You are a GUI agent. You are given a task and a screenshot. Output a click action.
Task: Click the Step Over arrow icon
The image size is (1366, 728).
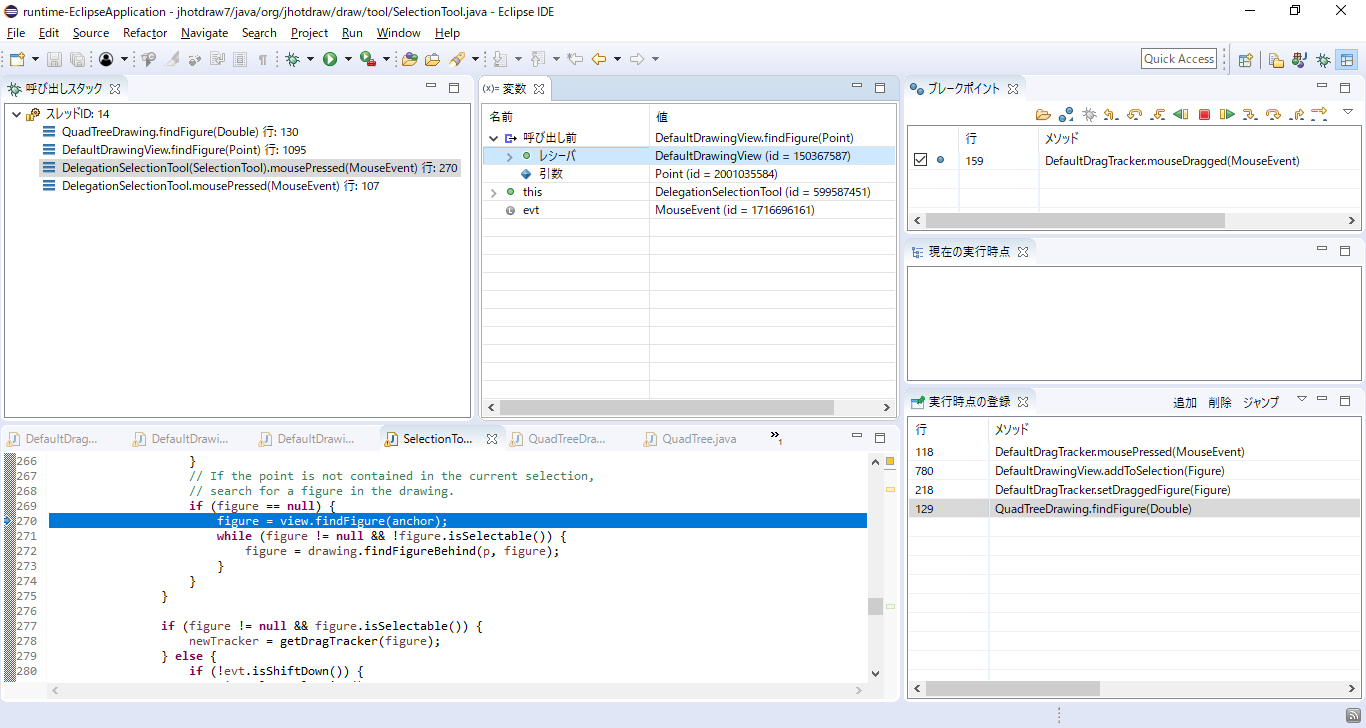[x=1273, y=114]
